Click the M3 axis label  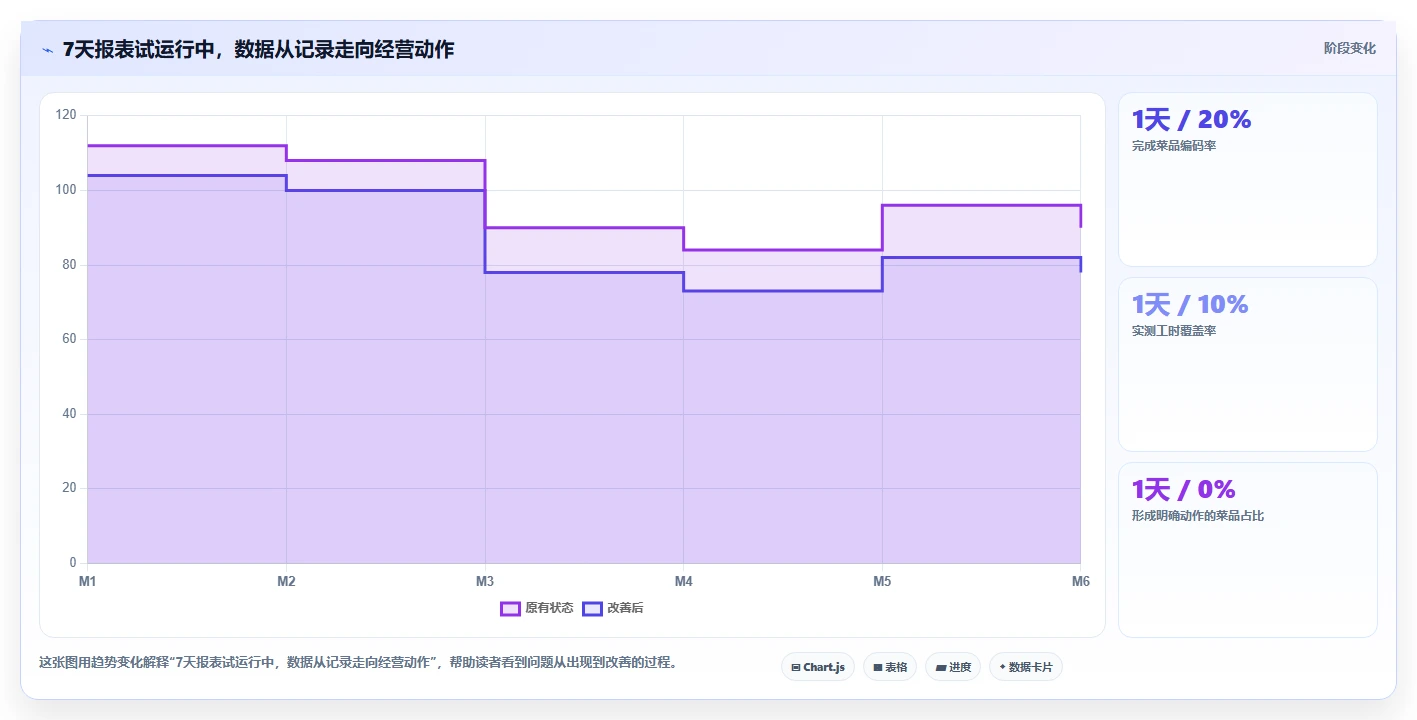tap(485, 581)
